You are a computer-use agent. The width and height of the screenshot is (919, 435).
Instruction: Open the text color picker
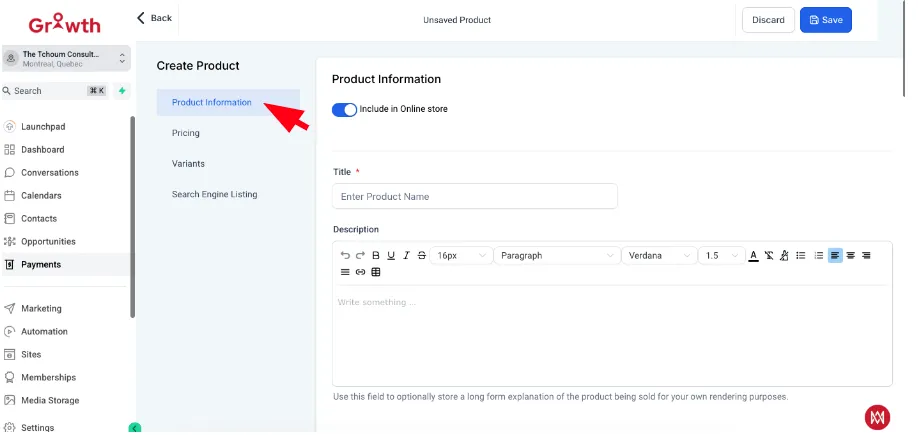click(x=754, y=256)
